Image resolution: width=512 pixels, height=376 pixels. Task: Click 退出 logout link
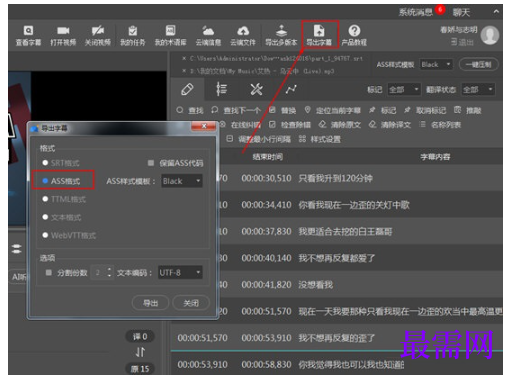462,42
